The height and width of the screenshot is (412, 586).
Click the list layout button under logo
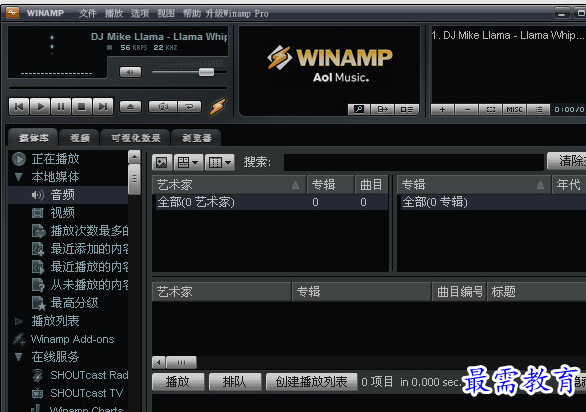[x=406, y=110]
